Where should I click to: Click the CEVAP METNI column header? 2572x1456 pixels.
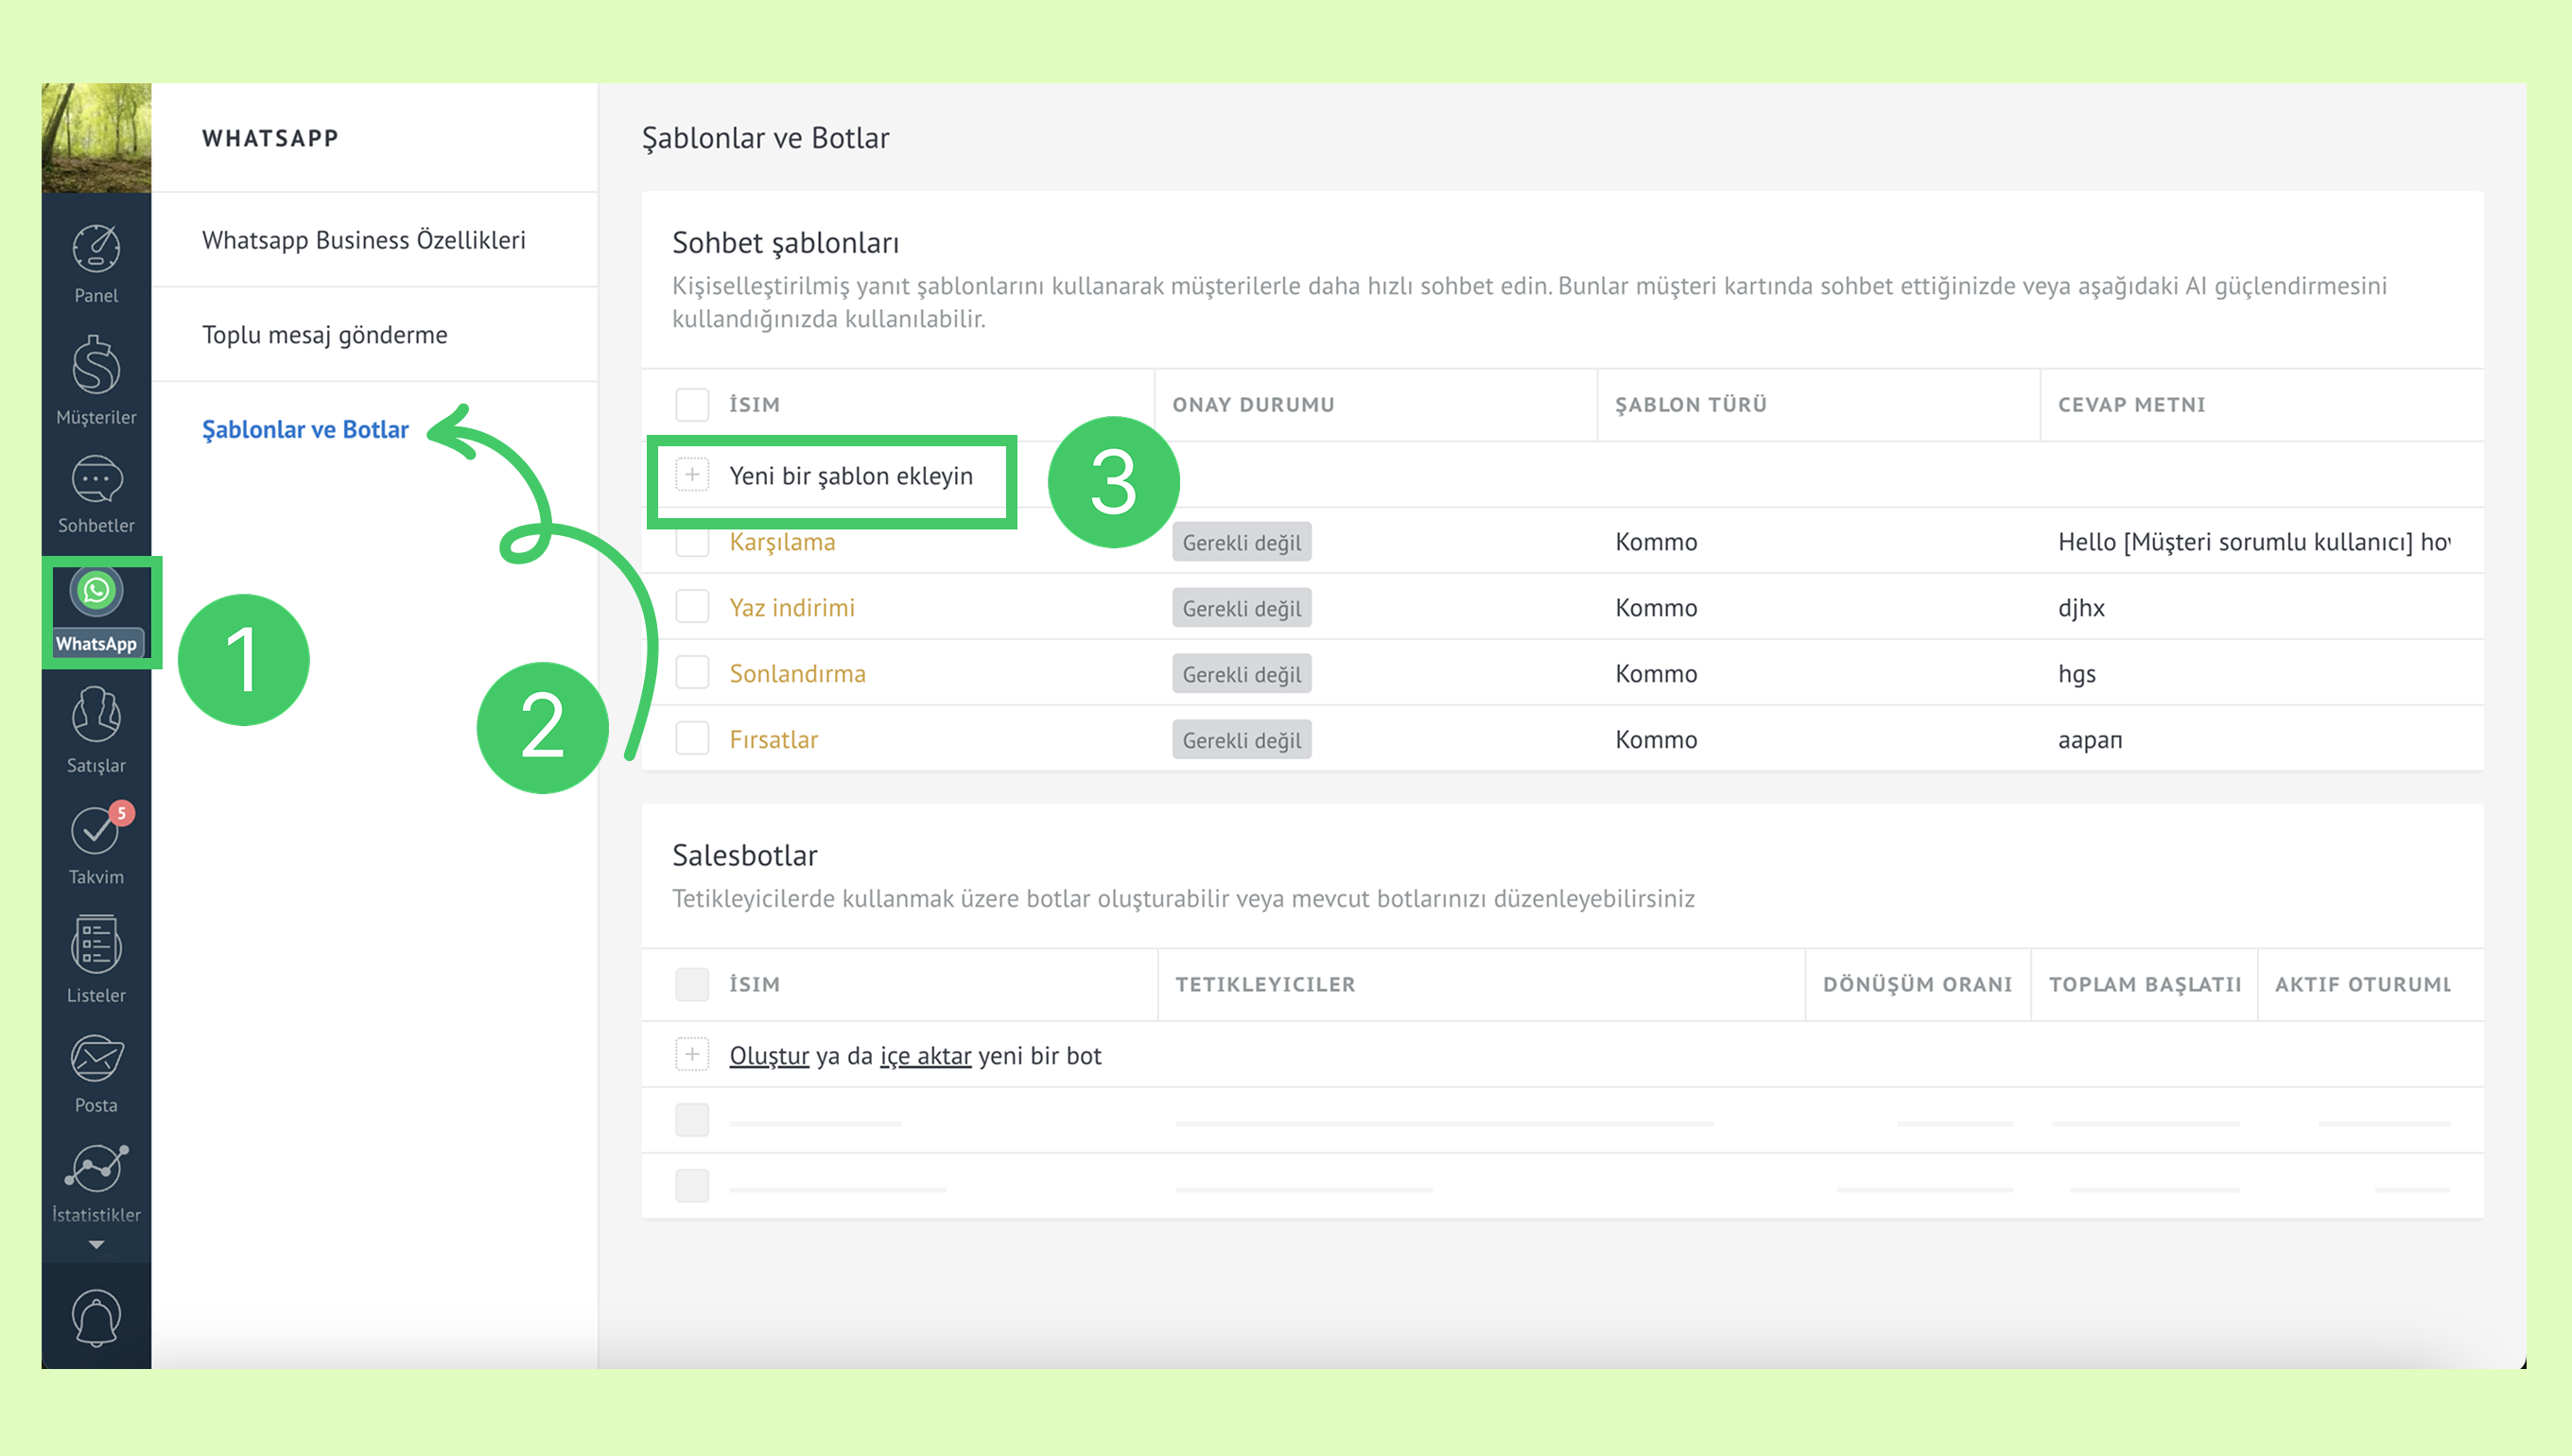pos(2131,405)
